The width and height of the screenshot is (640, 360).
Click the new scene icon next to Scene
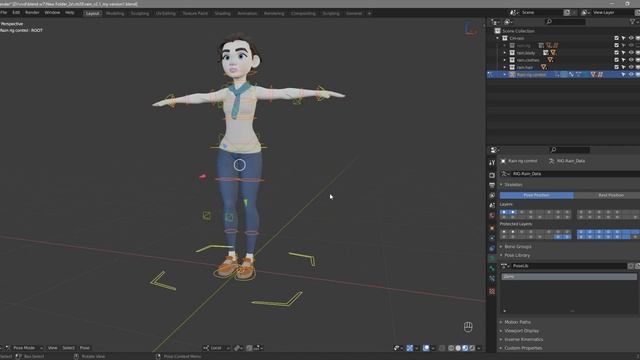click(x=567, y=13)
